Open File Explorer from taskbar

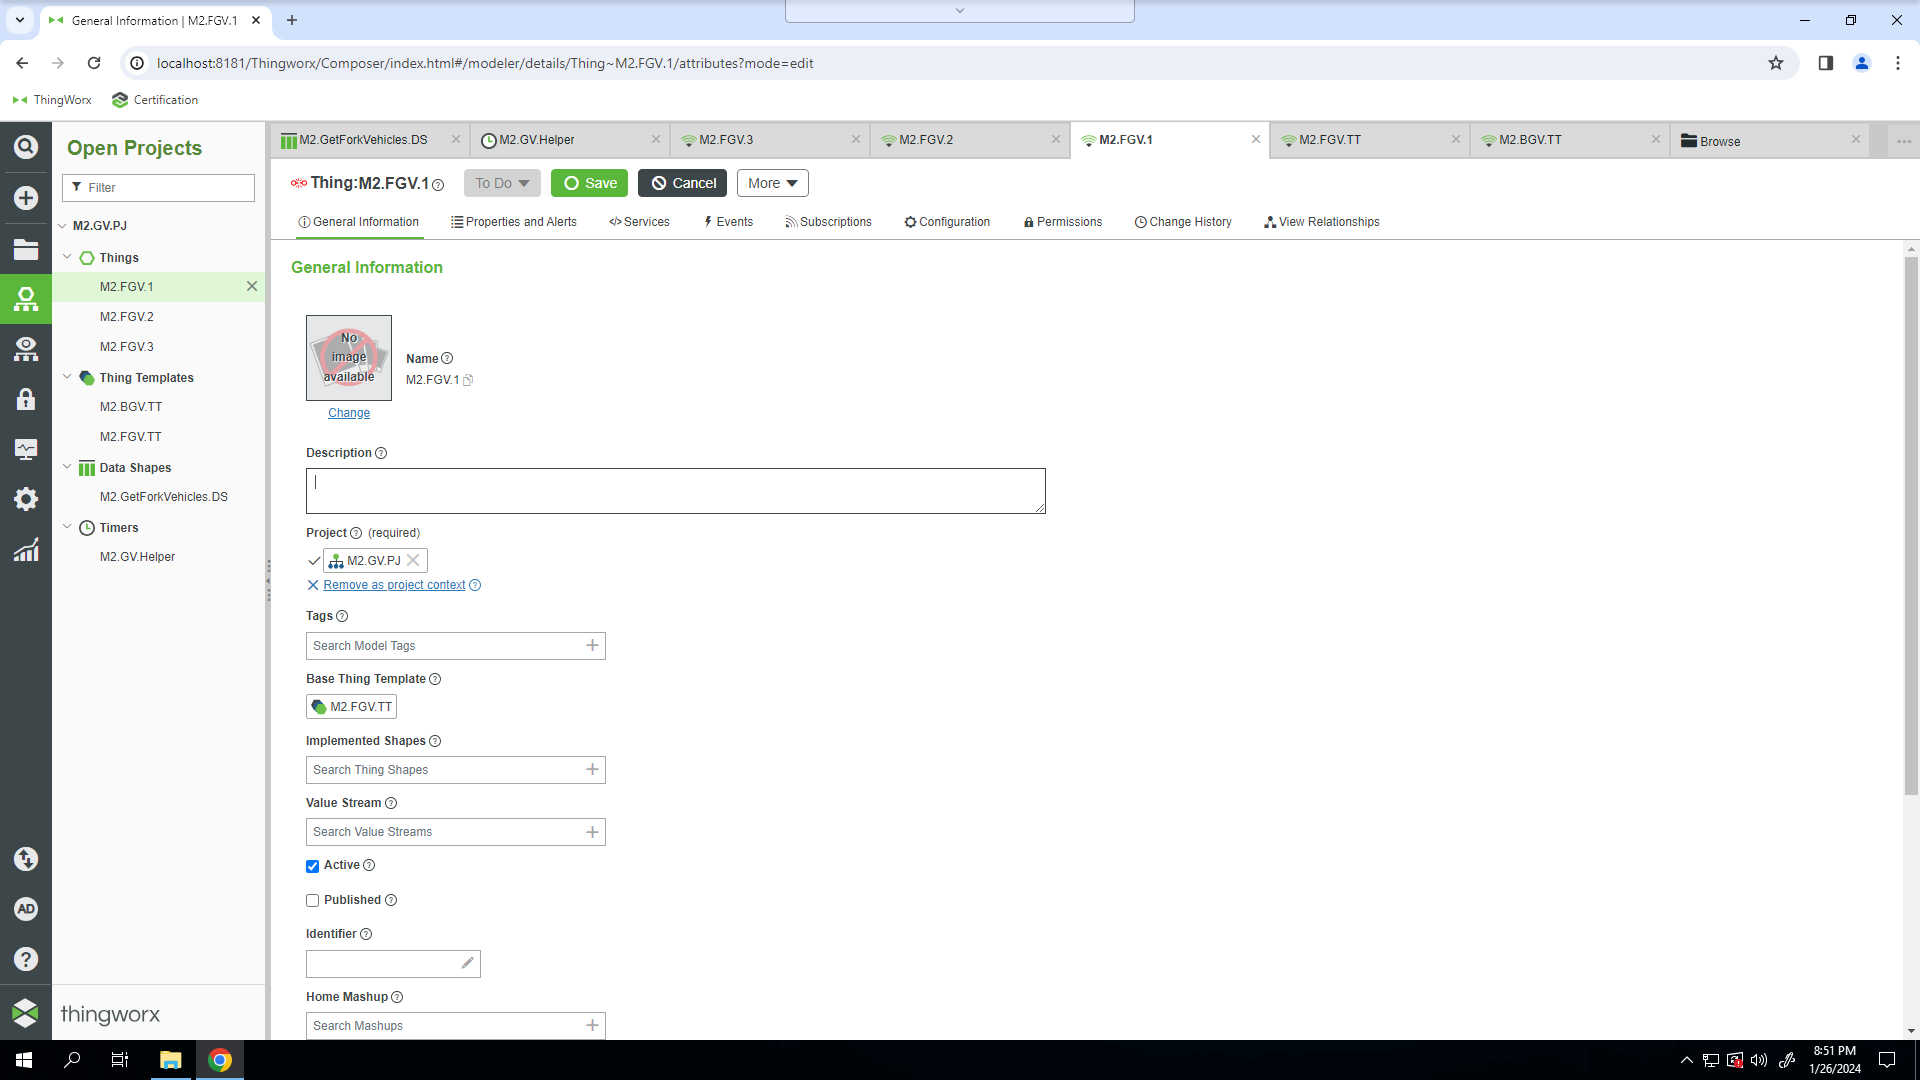pyautogui.click(x=170, y=1060)
